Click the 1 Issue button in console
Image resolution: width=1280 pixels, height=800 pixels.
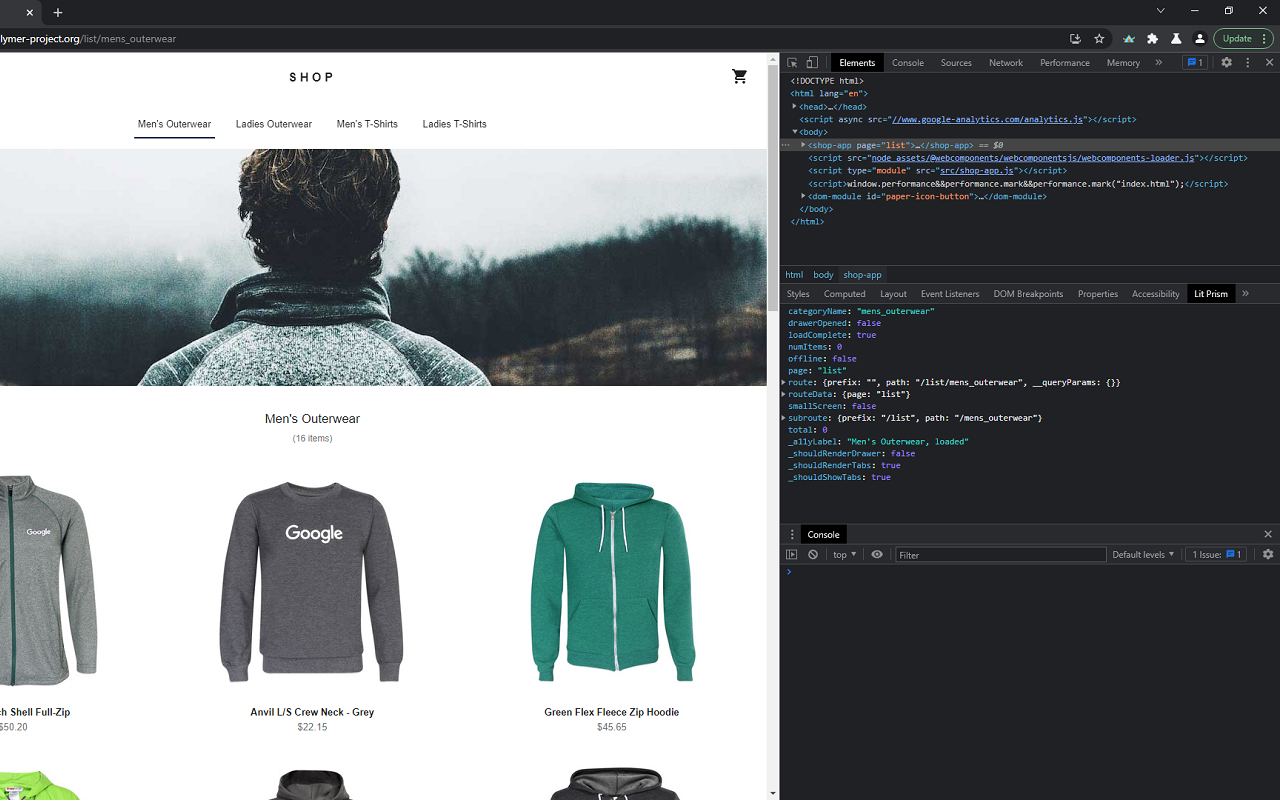click(x=1216, y=554)
